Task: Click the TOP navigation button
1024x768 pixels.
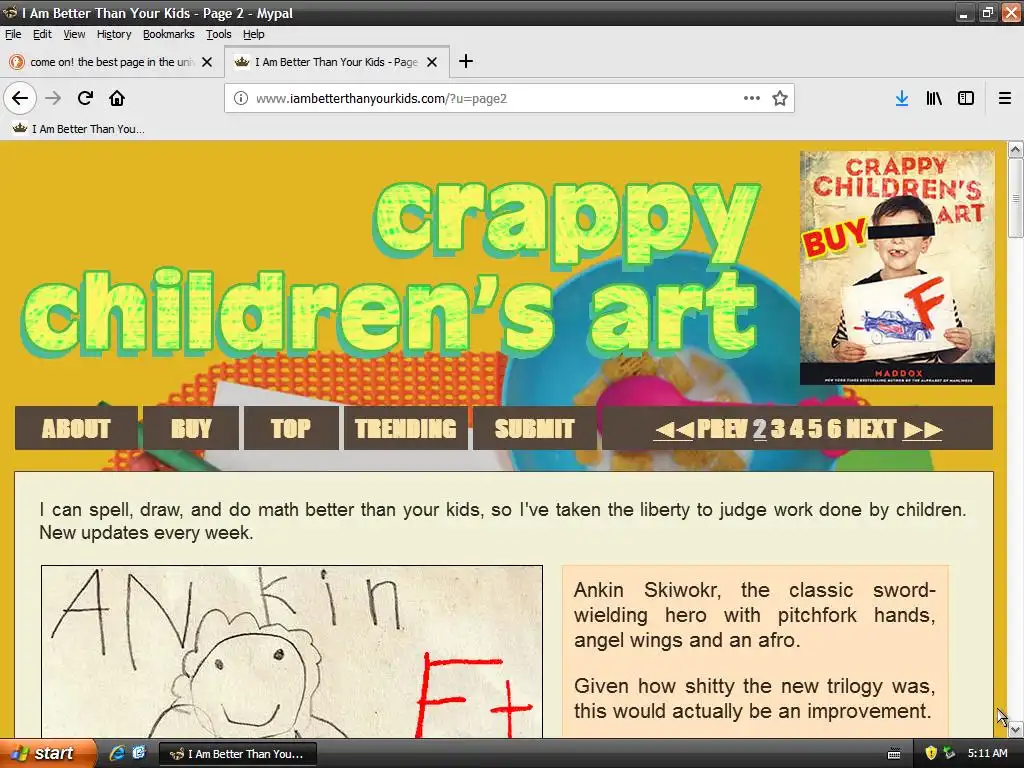Action: (291, 428)
